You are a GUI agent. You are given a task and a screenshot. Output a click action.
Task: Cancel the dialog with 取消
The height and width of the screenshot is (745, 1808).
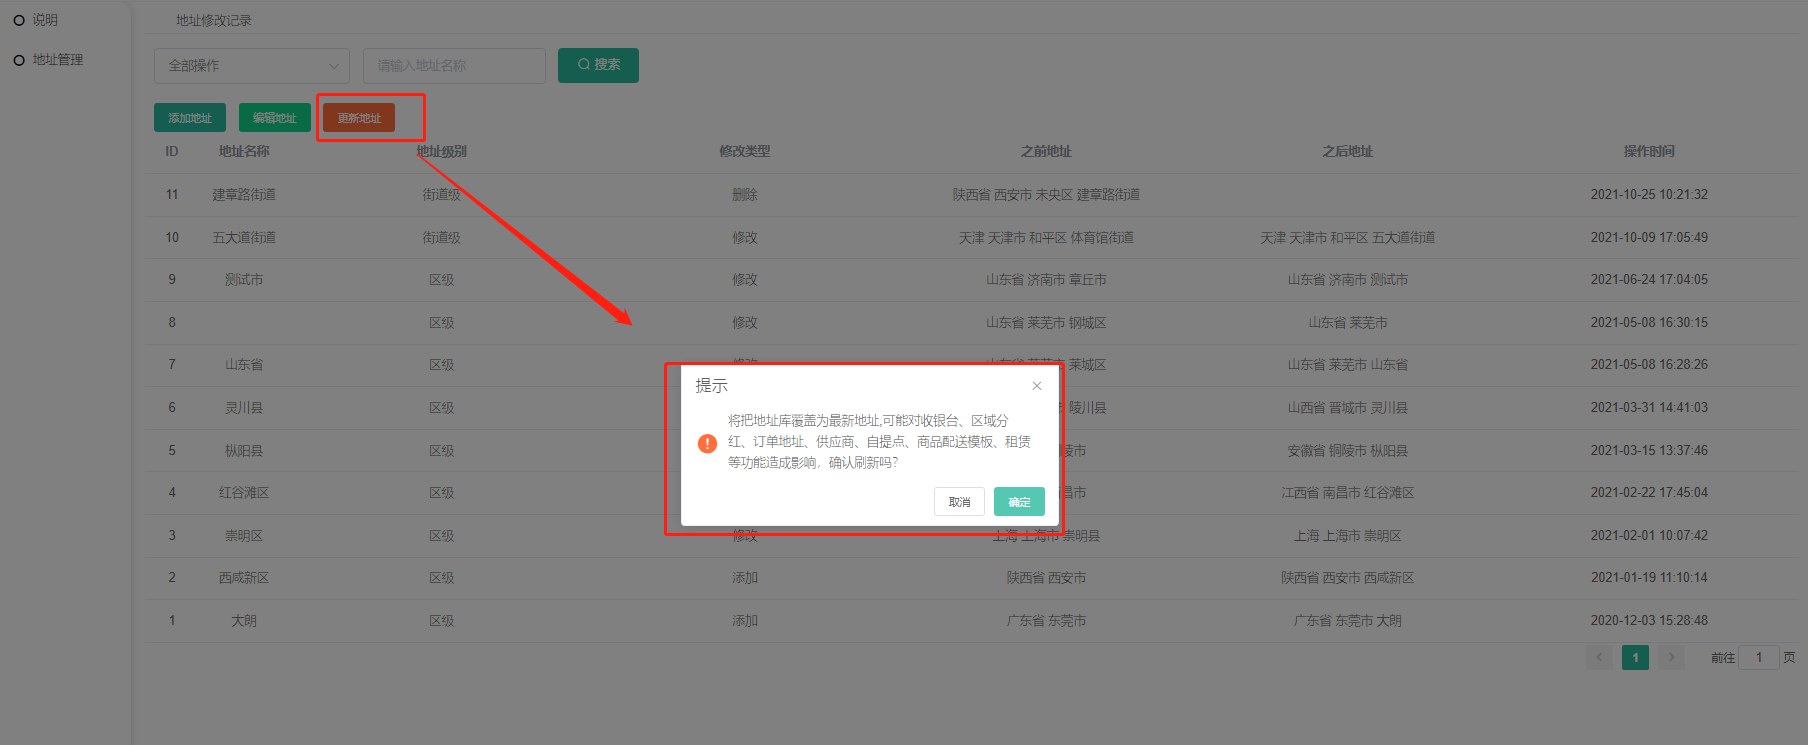tap(959, 502)
